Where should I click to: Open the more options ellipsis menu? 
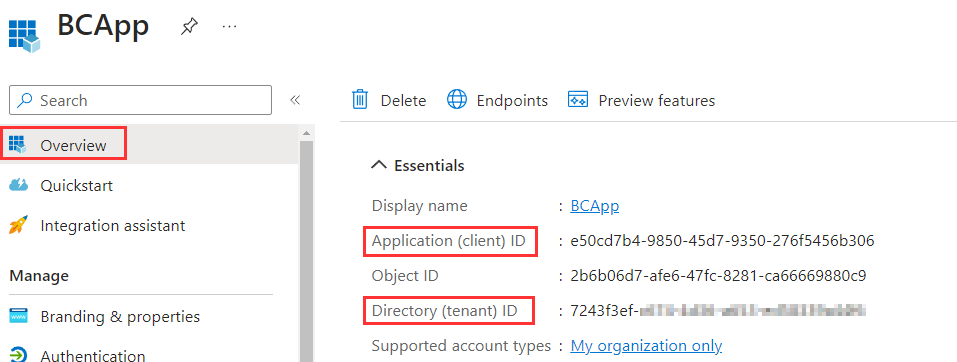[229, 27]
